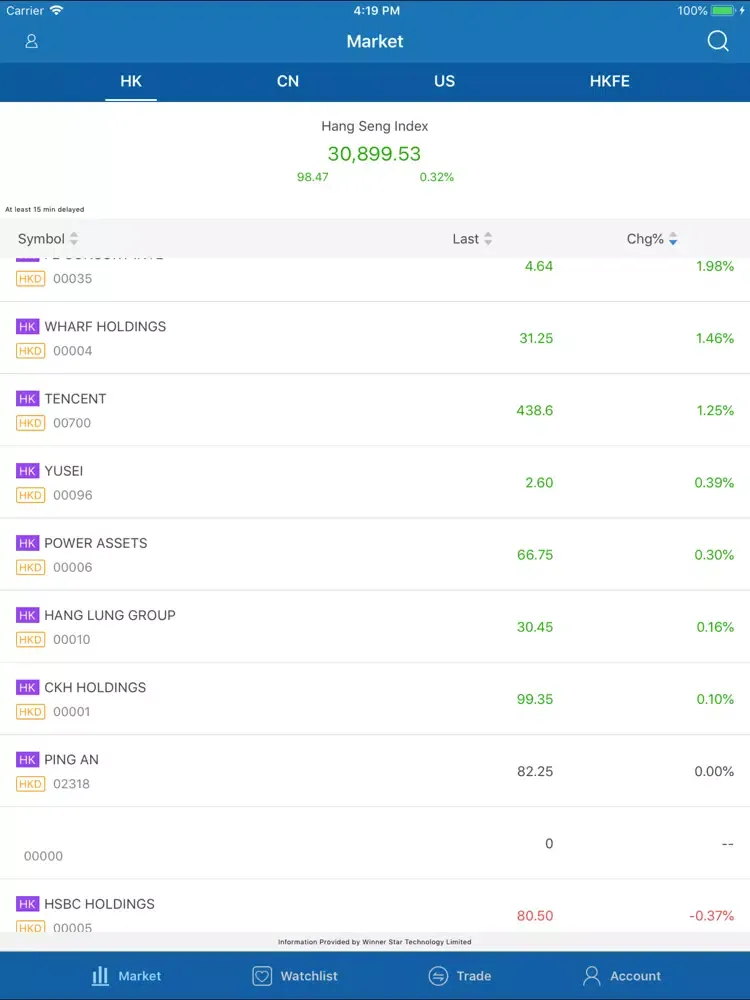Screen dimensions: 750x1000
Task: Open the Account person icon
Action: coord(592,976)
